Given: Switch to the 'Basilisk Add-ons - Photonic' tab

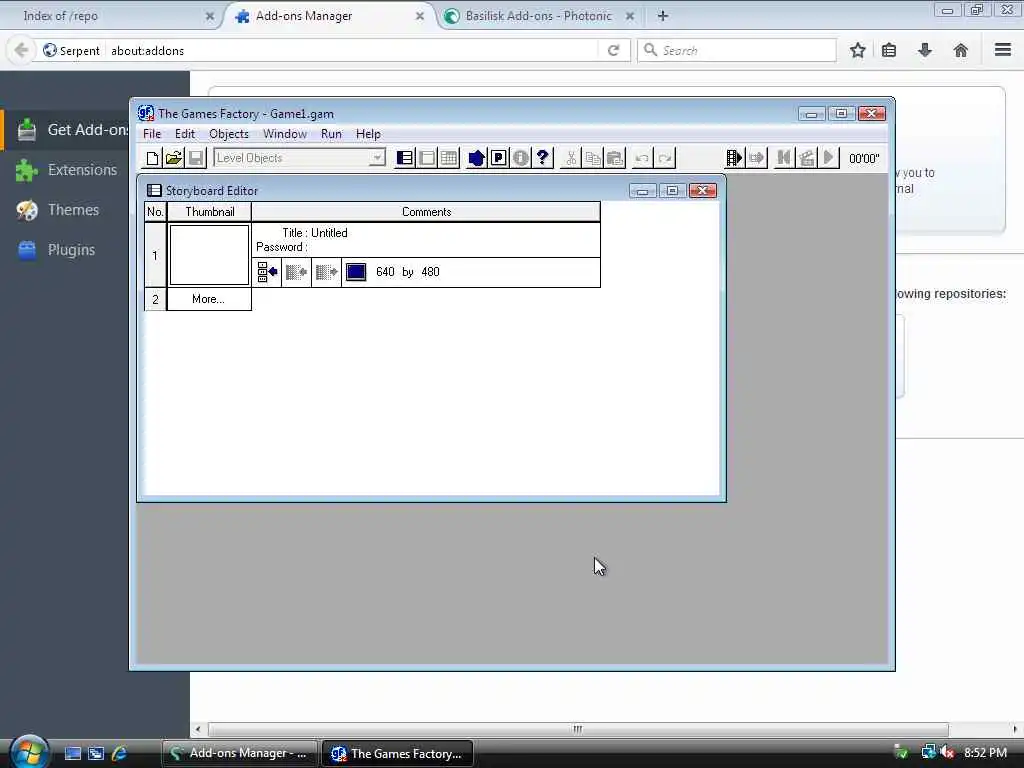Looking at the screenshot, I should tap(538, 16).
